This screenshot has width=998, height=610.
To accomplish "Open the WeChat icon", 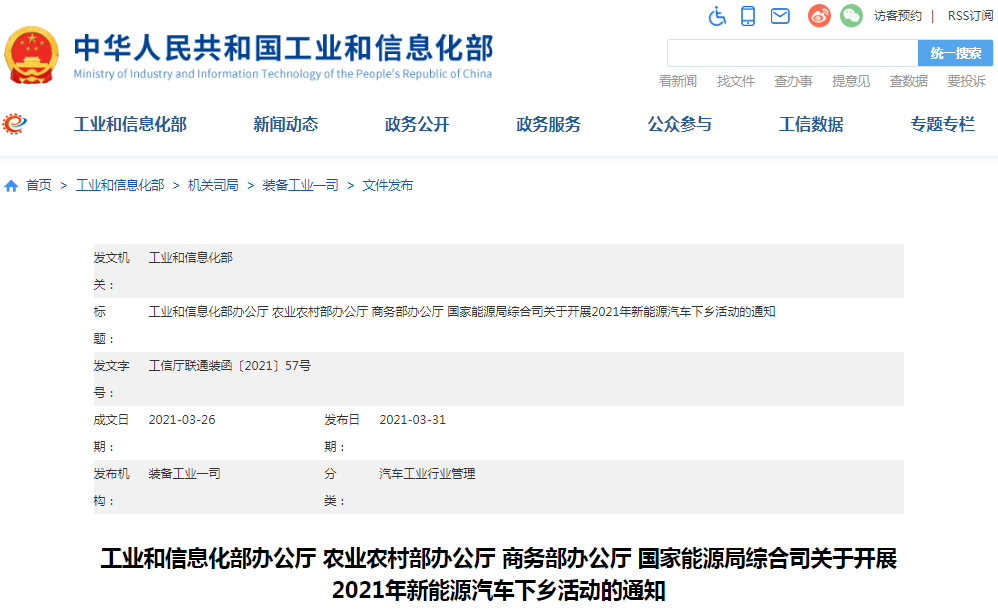I will coord(851,16).
